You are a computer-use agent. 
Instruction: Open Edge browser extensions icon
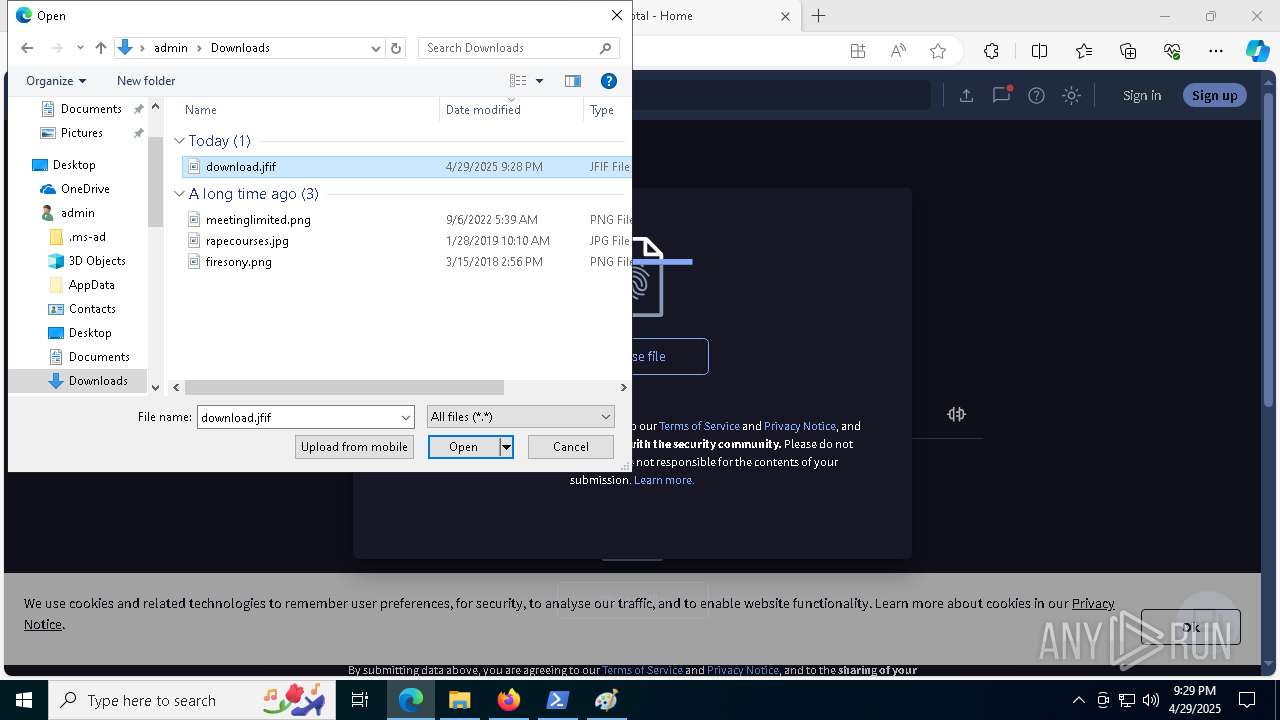point(991,51)
